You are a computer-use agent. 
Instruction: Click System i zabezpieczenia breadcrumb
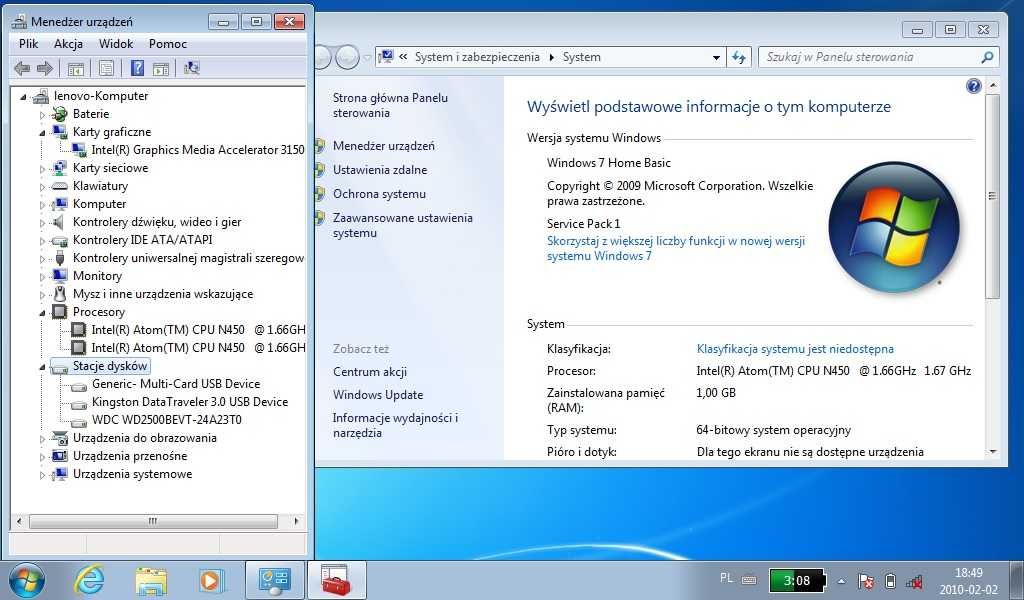(x=477, y=57)
